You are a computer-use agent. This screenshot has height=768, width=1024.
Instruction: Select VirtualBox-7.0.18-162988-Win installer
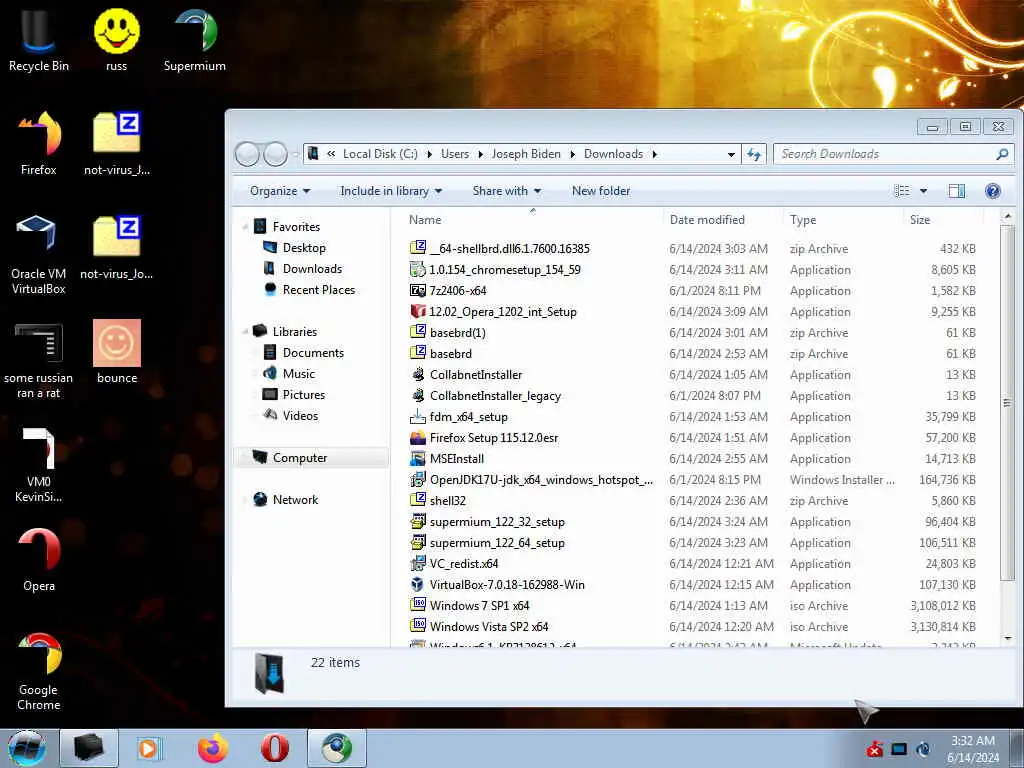507,584
